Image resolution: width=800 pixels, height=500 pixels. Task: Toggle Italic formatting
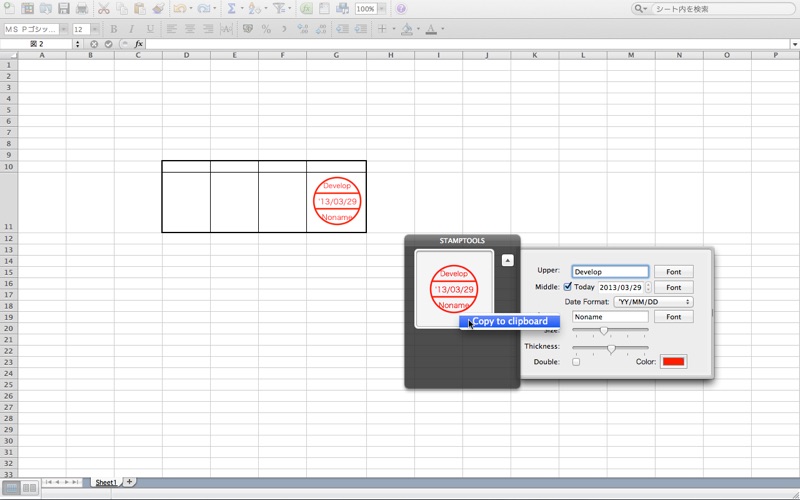tap(132, 29)
